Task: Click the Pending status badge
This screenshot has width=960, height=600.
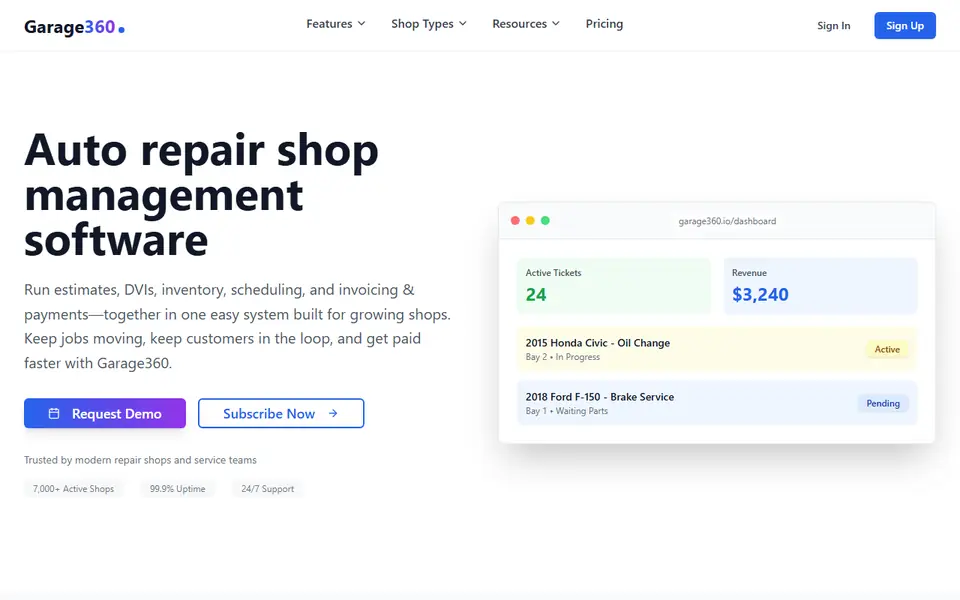Action: 883,403
